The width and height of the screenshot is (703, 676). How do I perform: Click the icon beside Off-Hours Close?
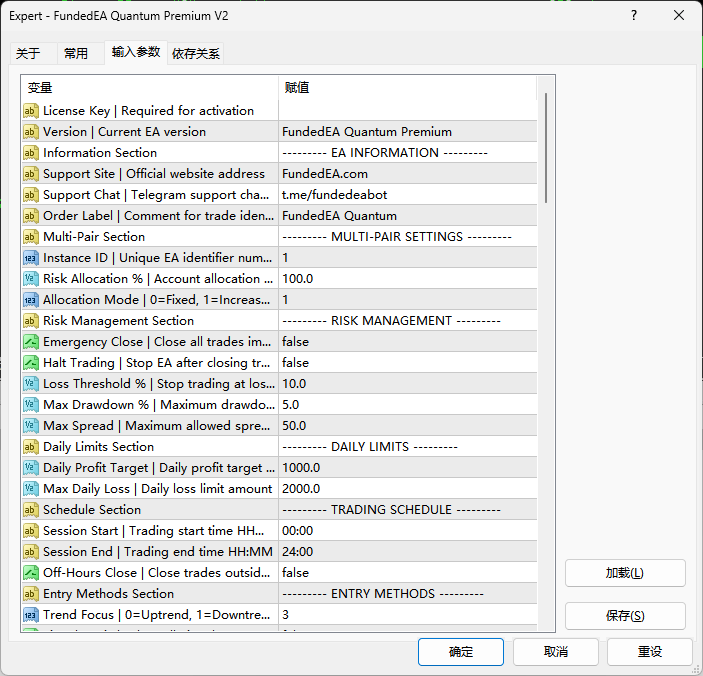point(31,573)
